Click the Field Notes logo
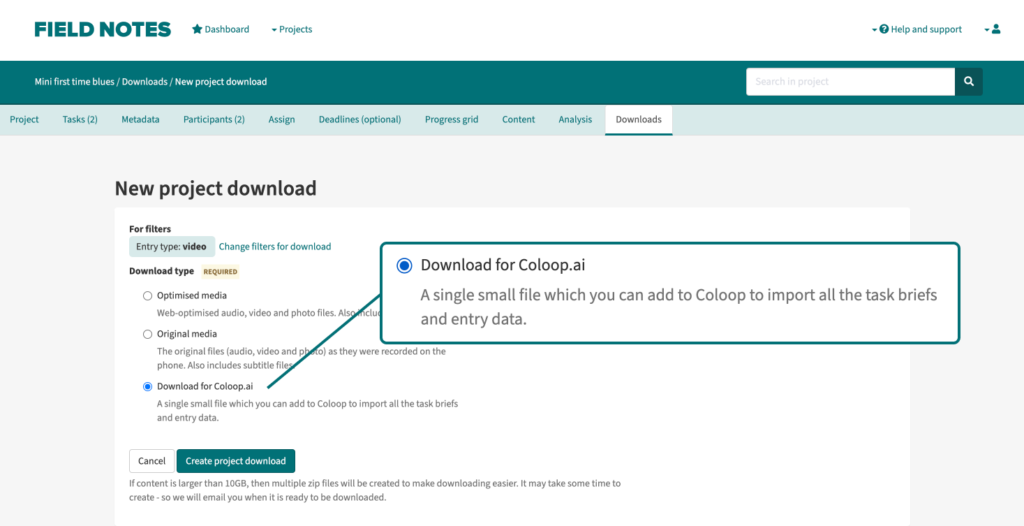Viewport: 1024px width, 526px height. point(102,29)
